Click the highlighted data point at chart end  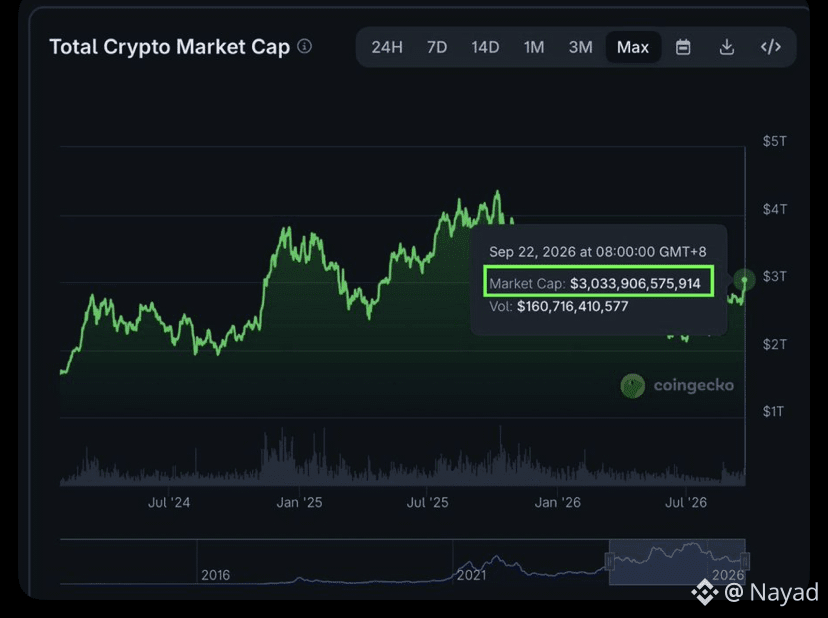click(745, 279)
